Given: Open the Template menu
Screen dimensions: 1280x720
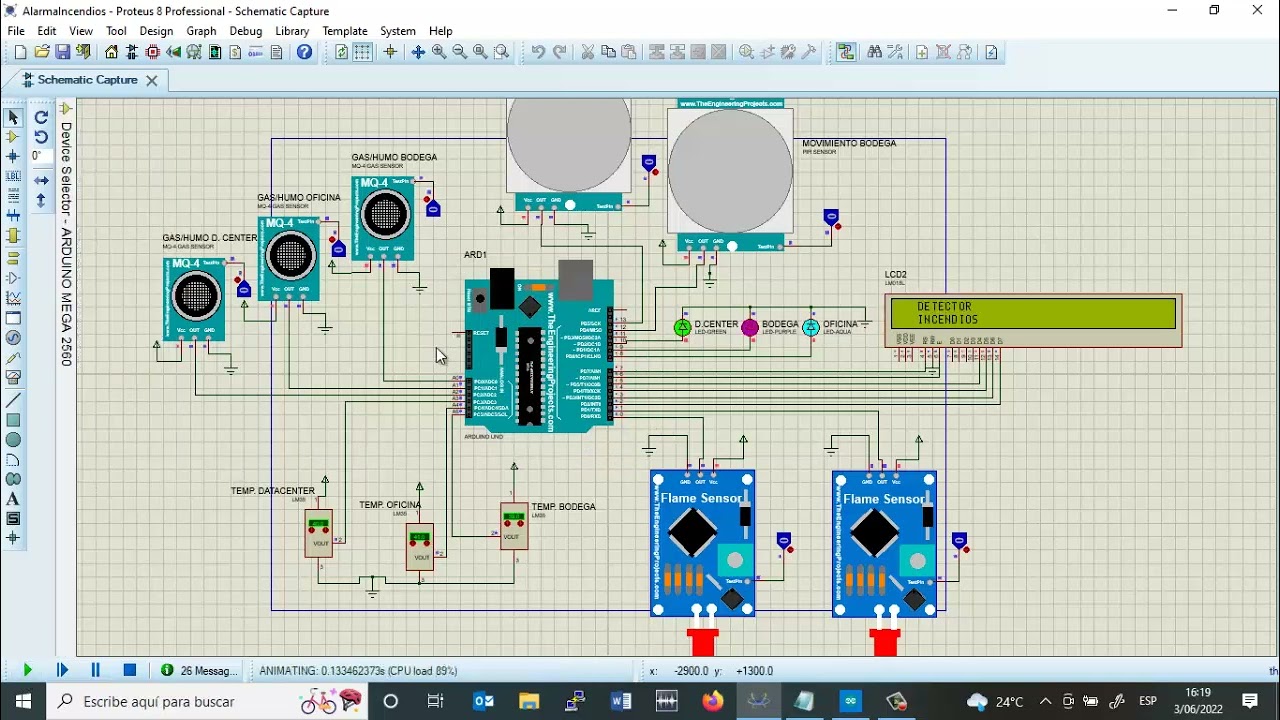Looking at the screenshot, I should coord(345,31).
